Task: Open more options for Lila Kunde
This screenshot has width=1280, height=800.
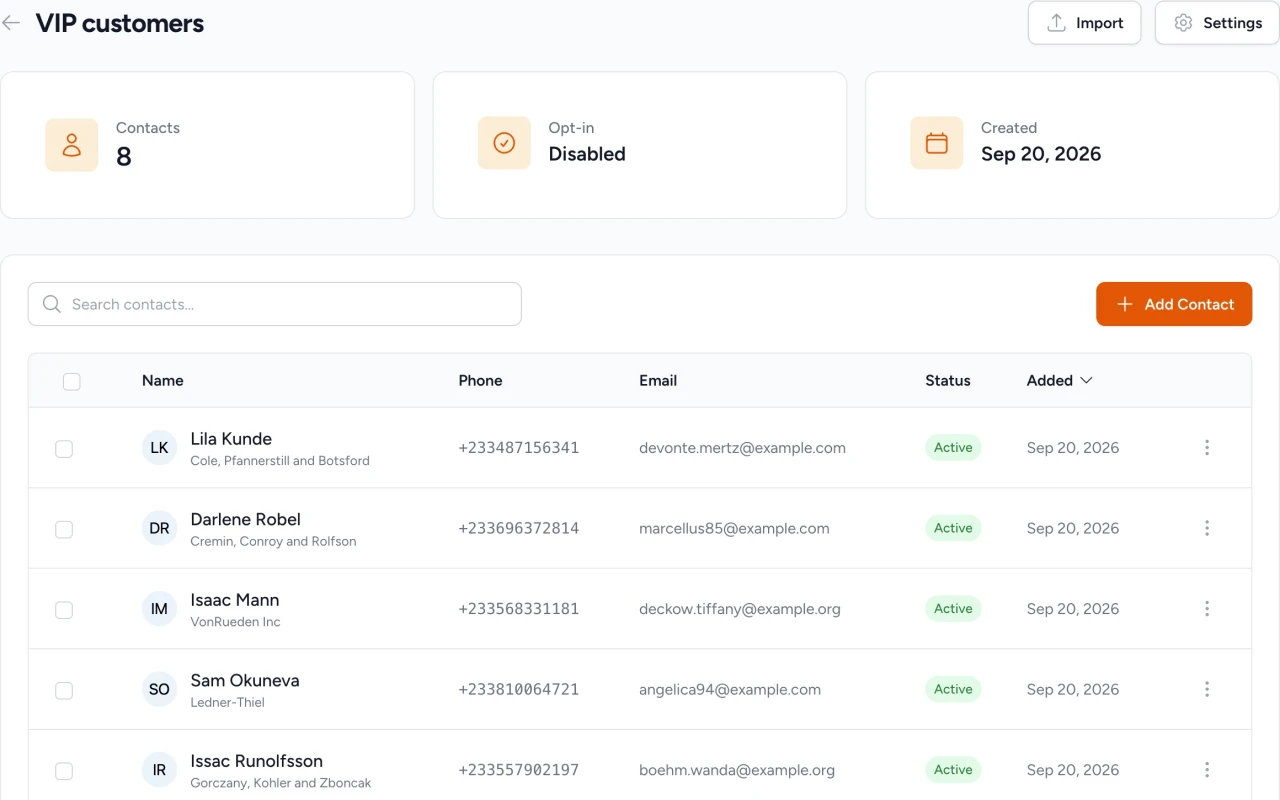Action: click(x=1207, y=448)
